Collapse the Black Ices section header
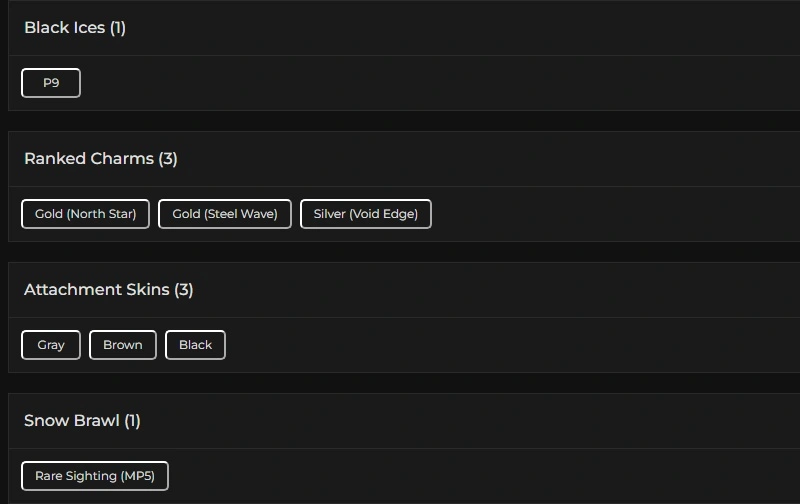The height and width of the screenshot is (504, 800). [x=64, y=28]
